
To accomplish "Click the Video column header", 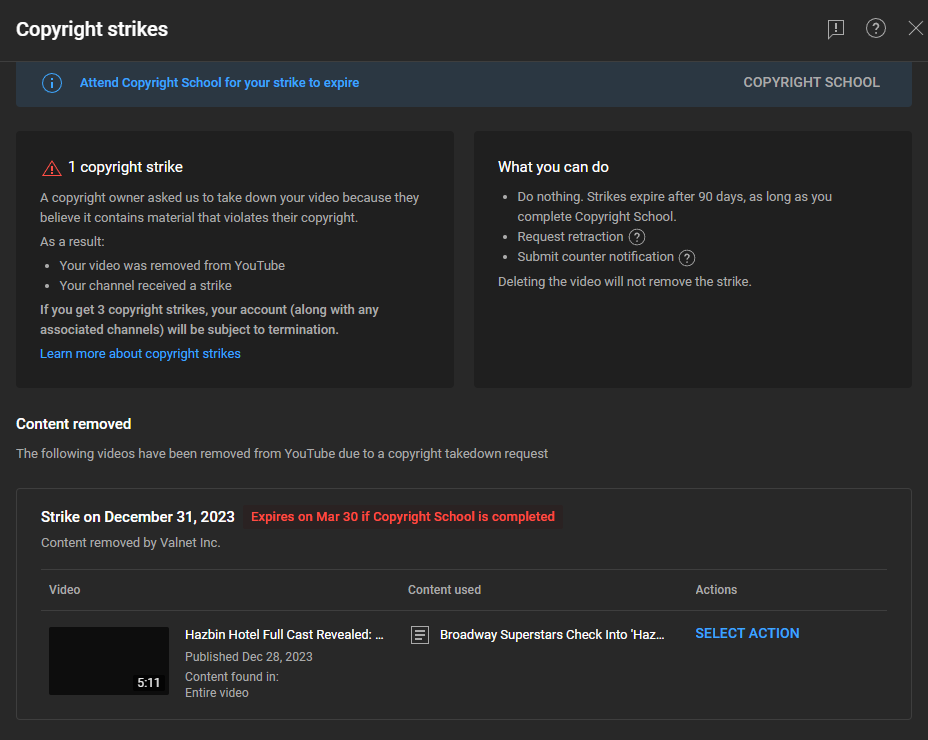I will (x=65, y=590).
